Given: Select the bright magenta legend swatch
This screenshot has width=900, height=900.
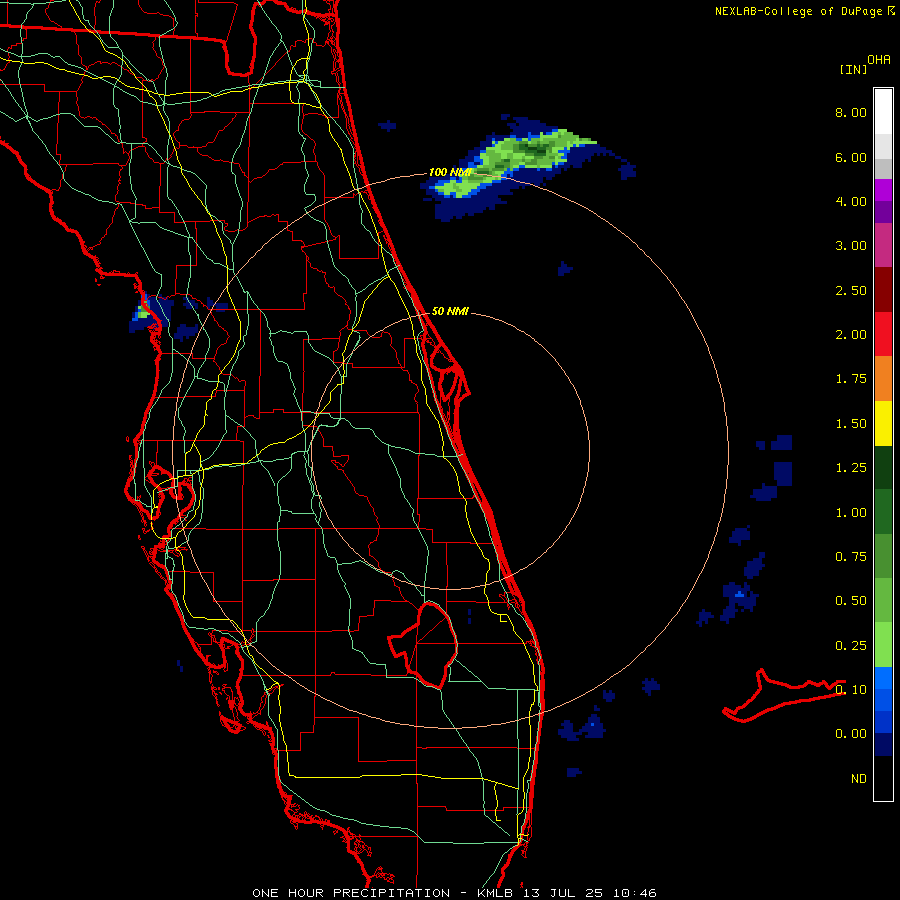Looking at the screenshot, I should [883, 190].
